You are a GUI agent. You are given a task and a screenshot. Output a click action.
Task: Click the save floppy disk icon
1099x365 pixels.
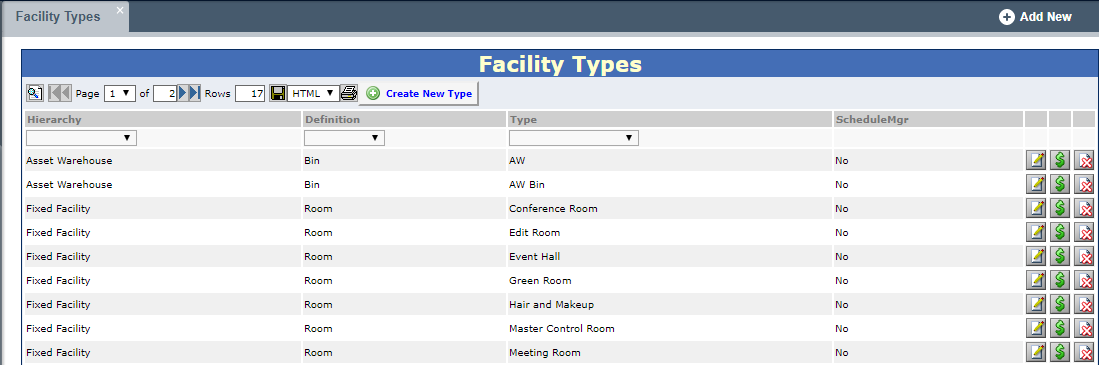(x=278, y=93)
